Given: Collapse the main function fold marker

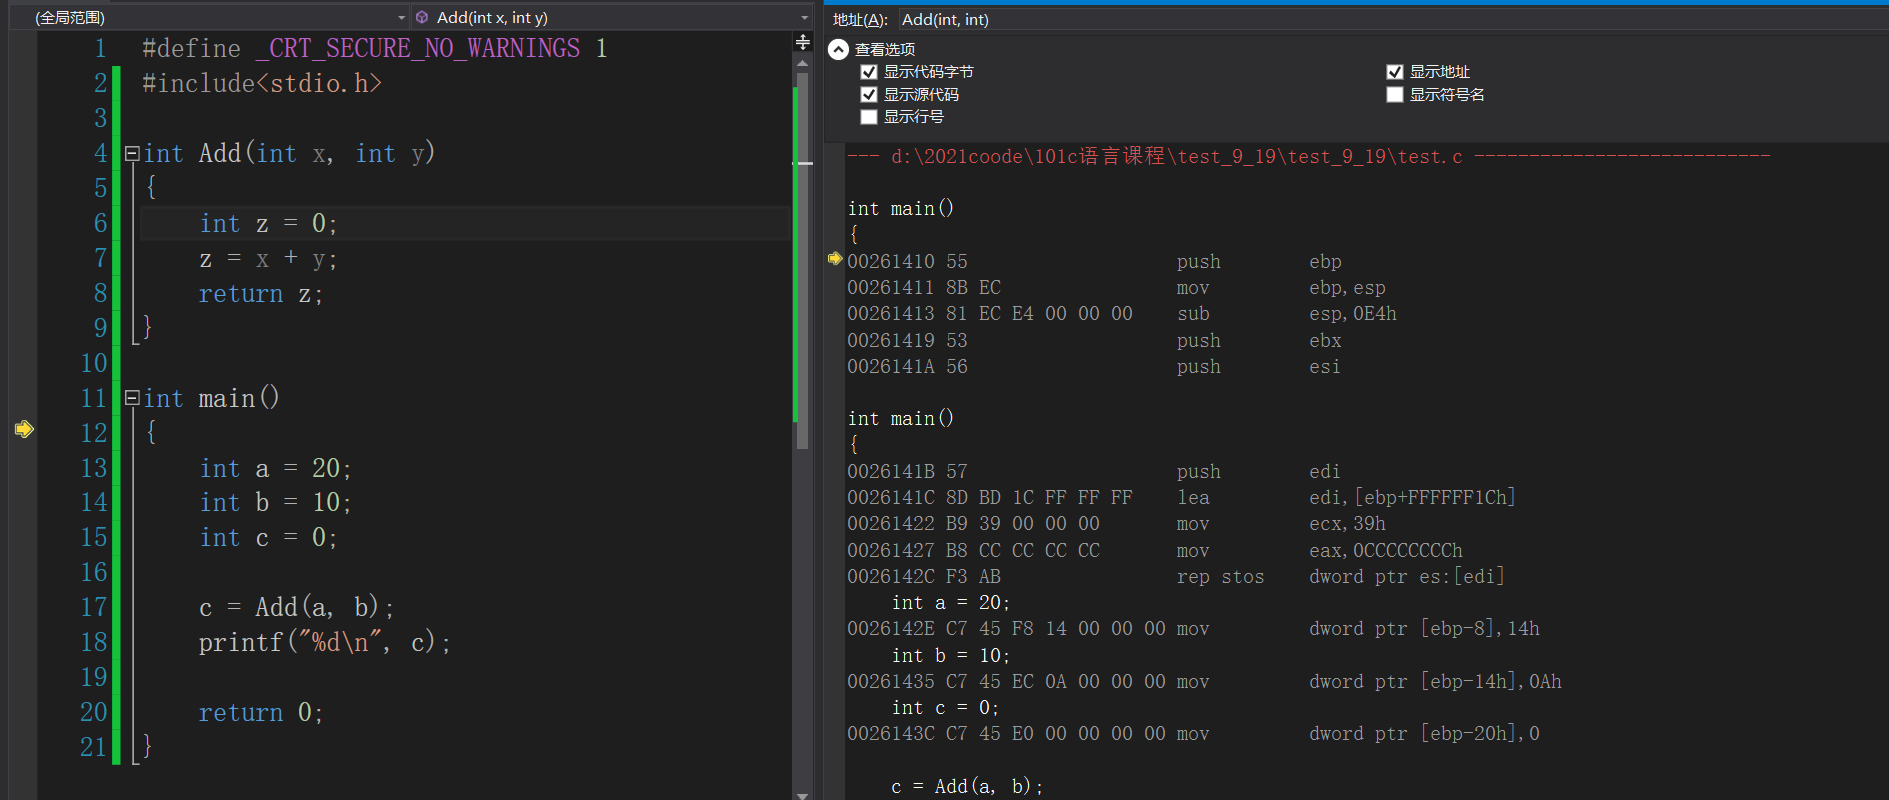Looking at the screenshot, I should pyautogui.click(x=131, y=398).
